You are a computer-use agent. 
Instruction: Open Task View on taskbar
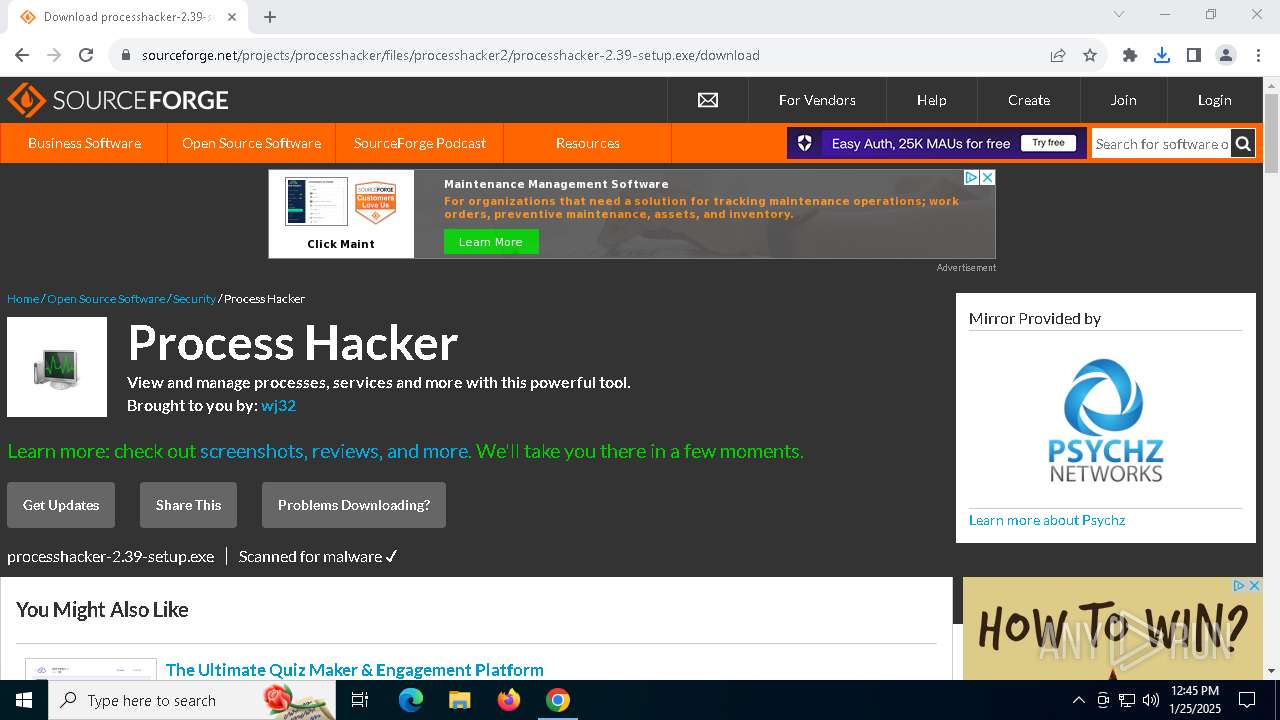tap(360, 700)
